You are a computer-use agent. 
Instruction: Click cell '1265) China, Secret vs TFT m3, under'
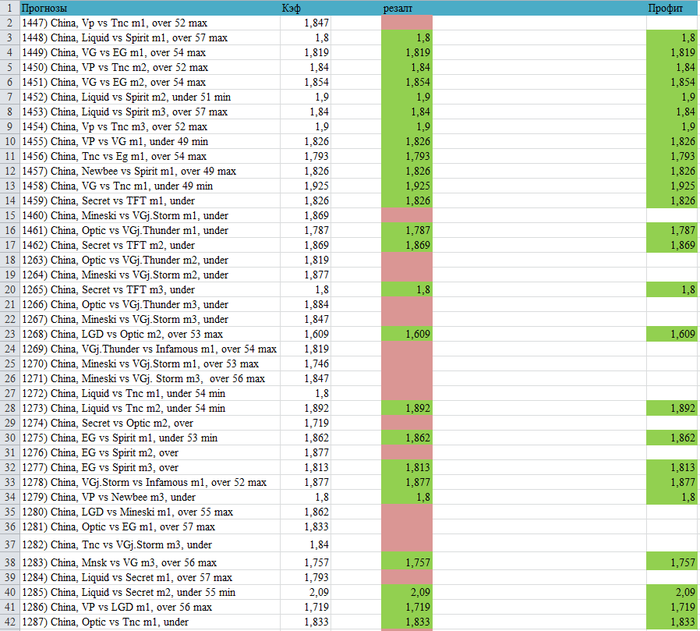(x=150, y=289)
